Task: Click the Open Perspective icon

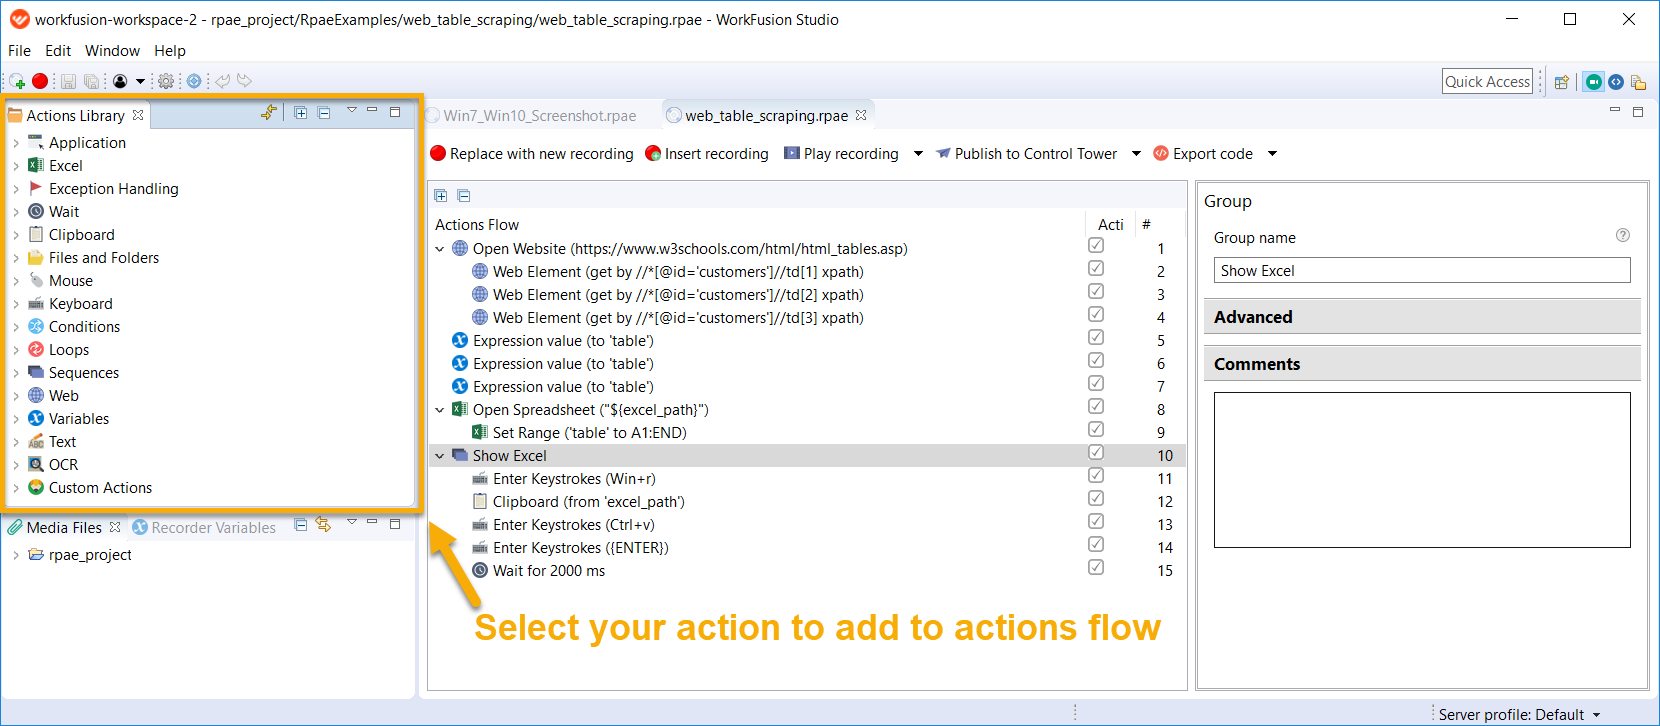Action: click(x=1561, y=82)
